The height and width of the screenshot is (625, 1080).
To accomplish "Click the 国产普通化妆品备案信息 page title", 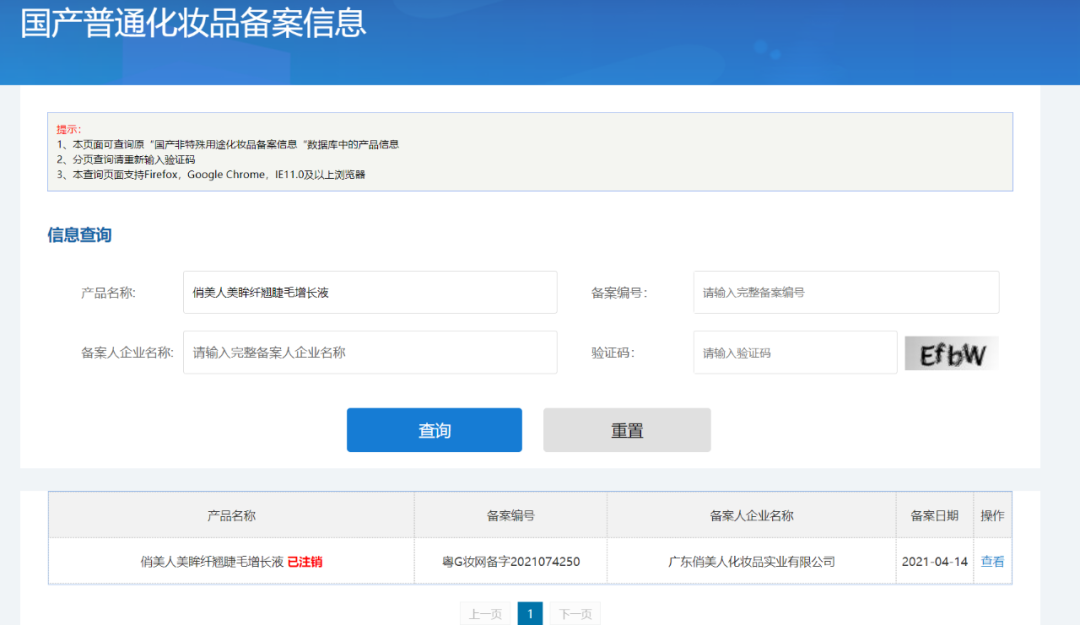I will click(193, 24).
